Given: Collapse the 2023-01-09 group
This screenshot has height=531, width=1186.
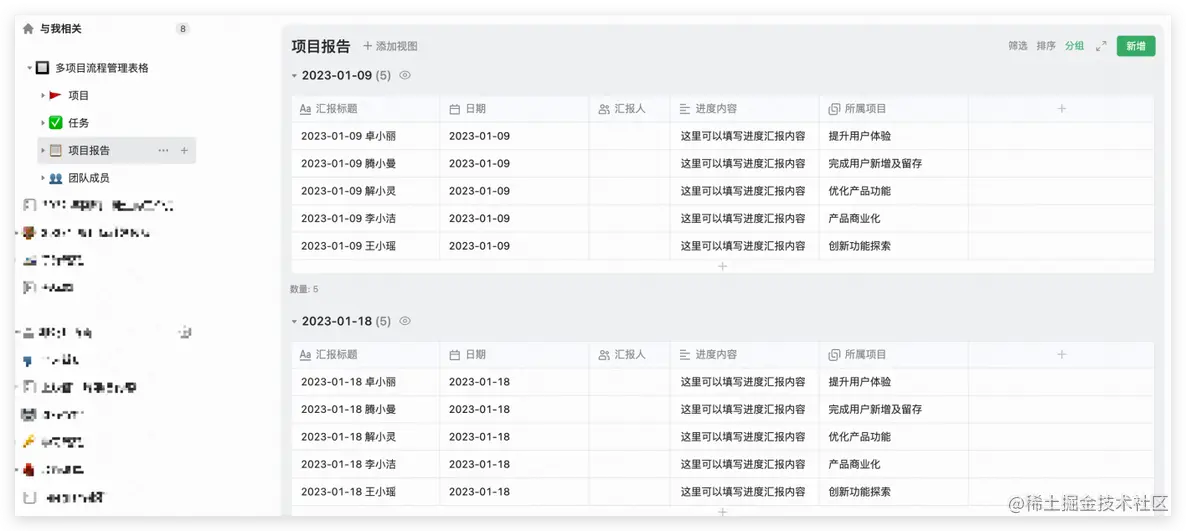Looking at the screenshot, I should point(294,76).
